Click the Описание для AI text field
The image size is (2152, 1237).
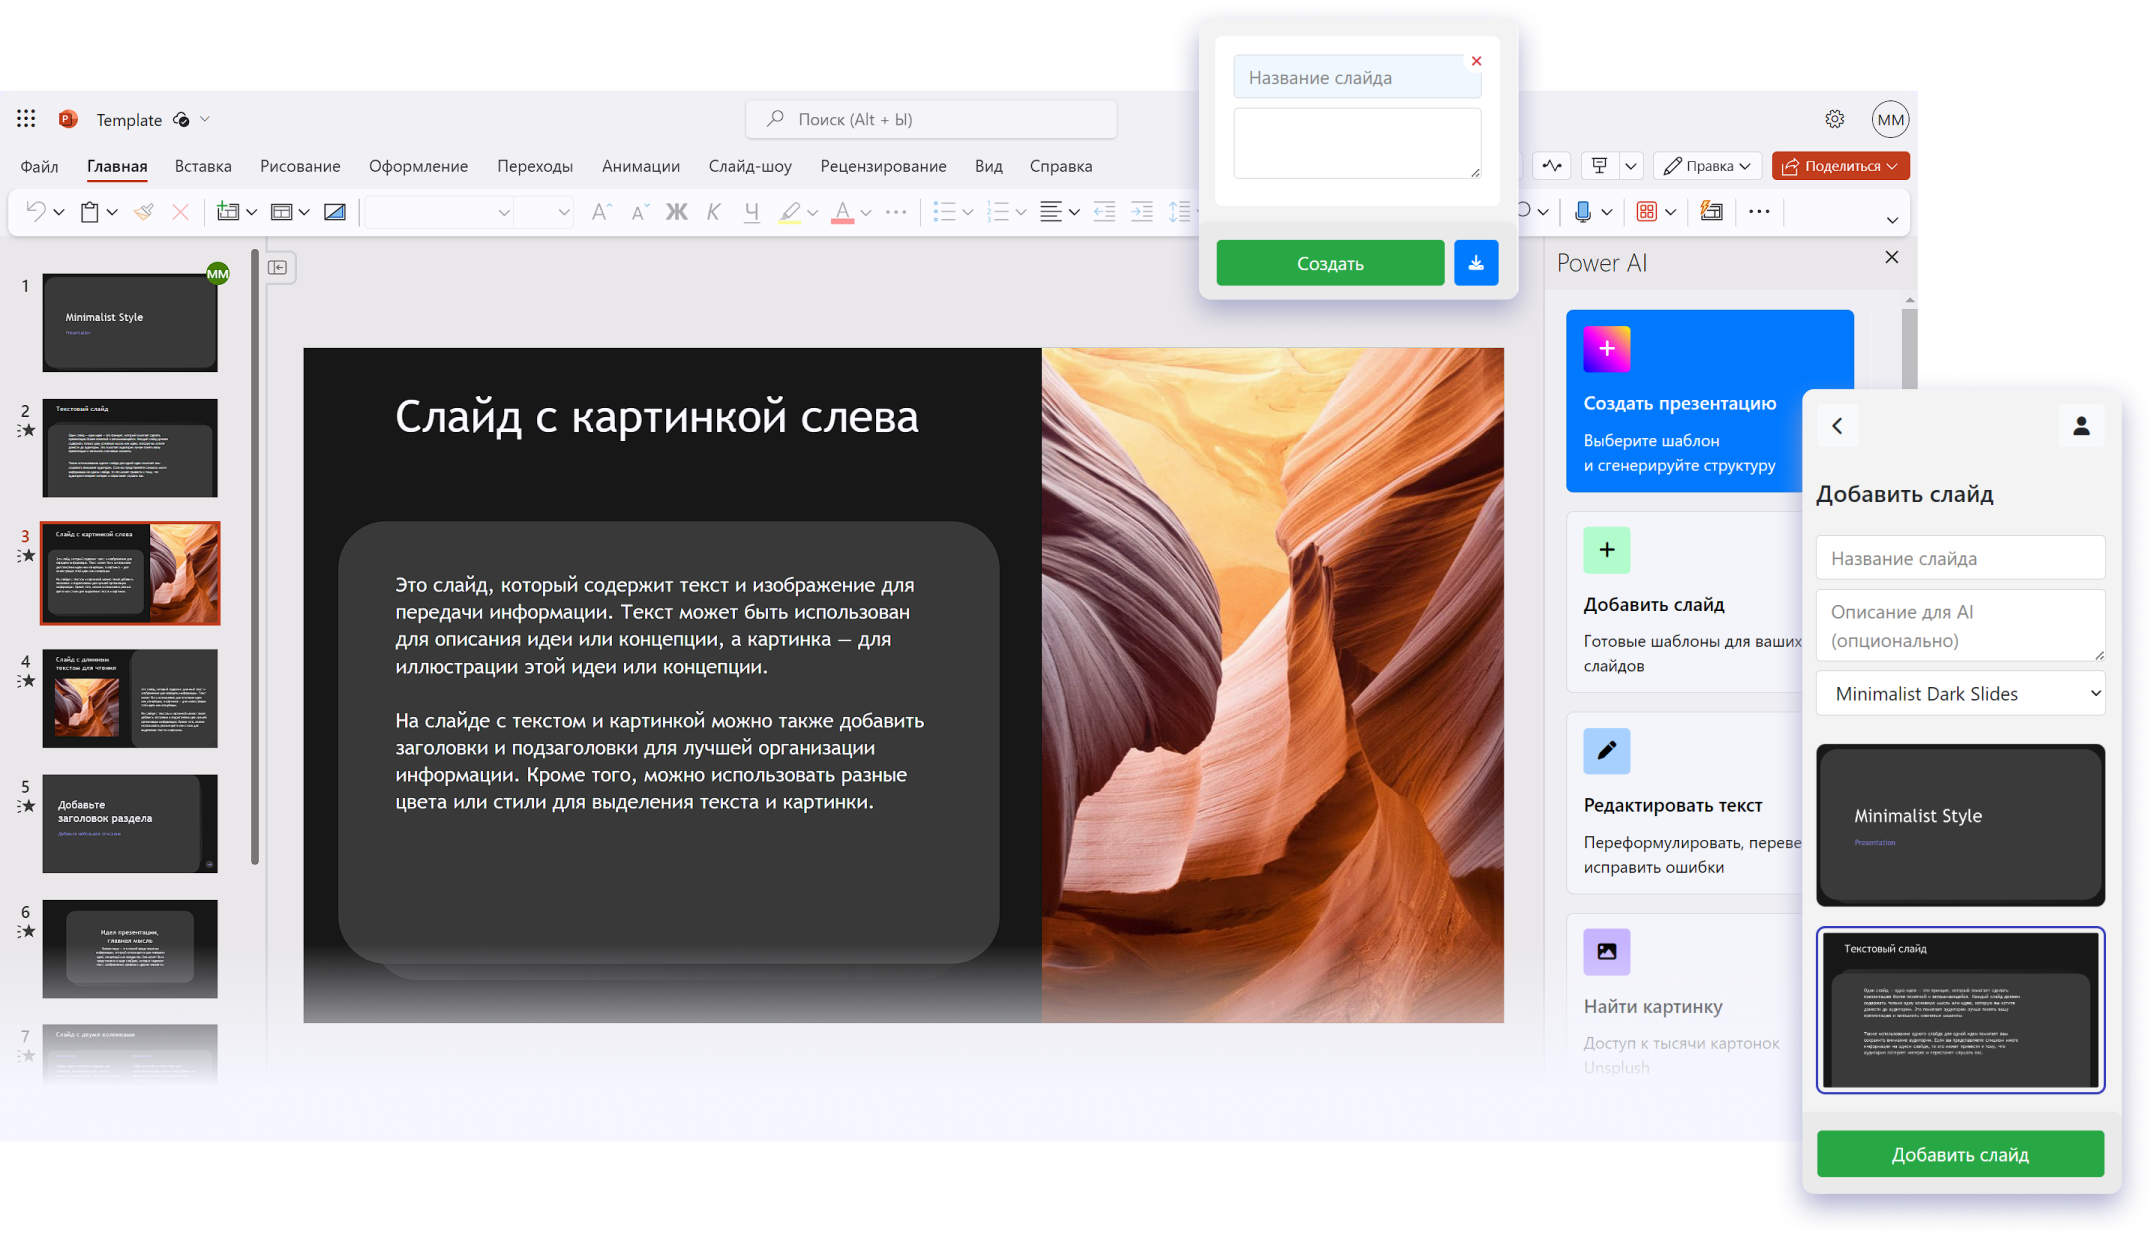pos(1959,626)
